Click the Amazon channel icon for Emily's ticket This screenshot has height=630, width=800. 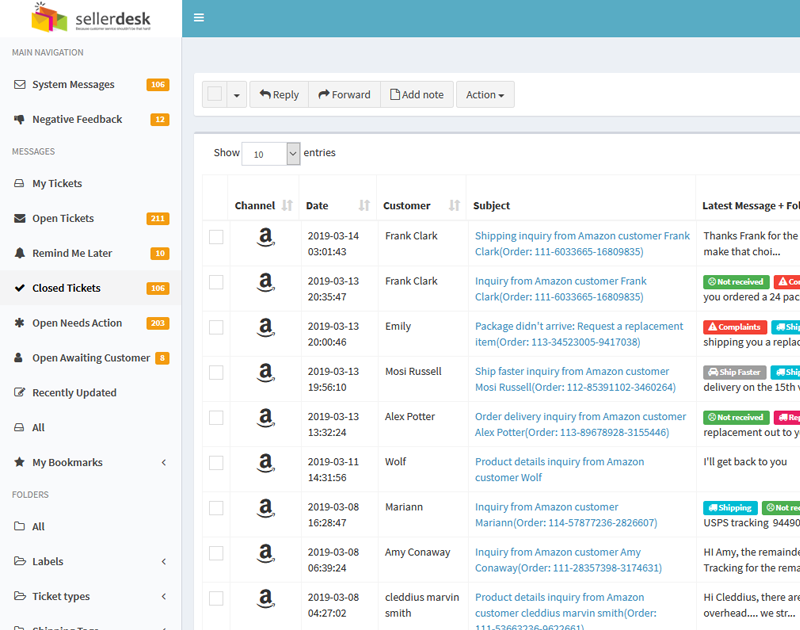(265, 327)
